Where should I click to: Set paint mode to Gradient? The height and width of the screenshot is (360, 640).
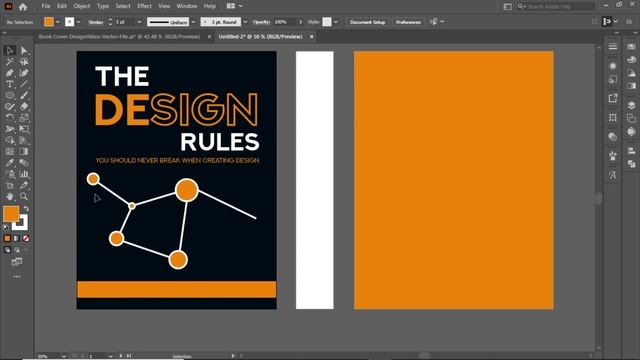point(16,238)
